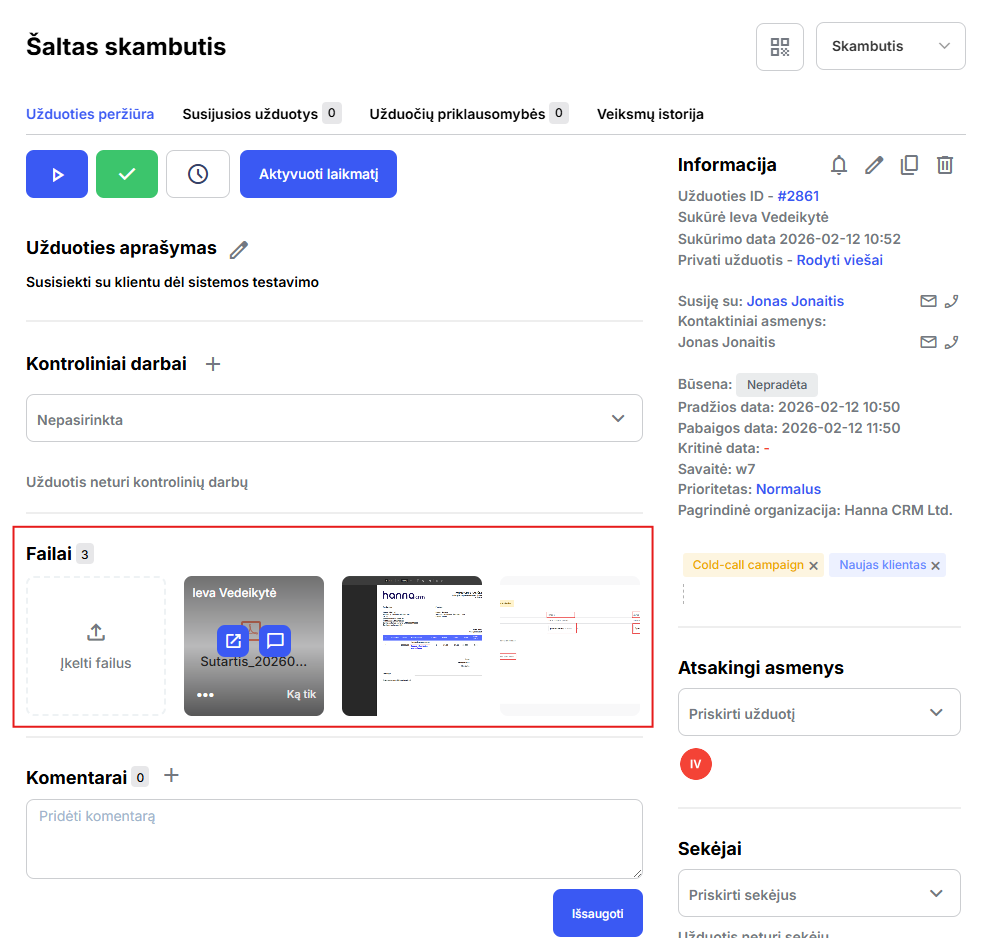
Task: Expand the Priskirti užduotį dropdown
Action: pyautogui.click(x=819, y=713)
